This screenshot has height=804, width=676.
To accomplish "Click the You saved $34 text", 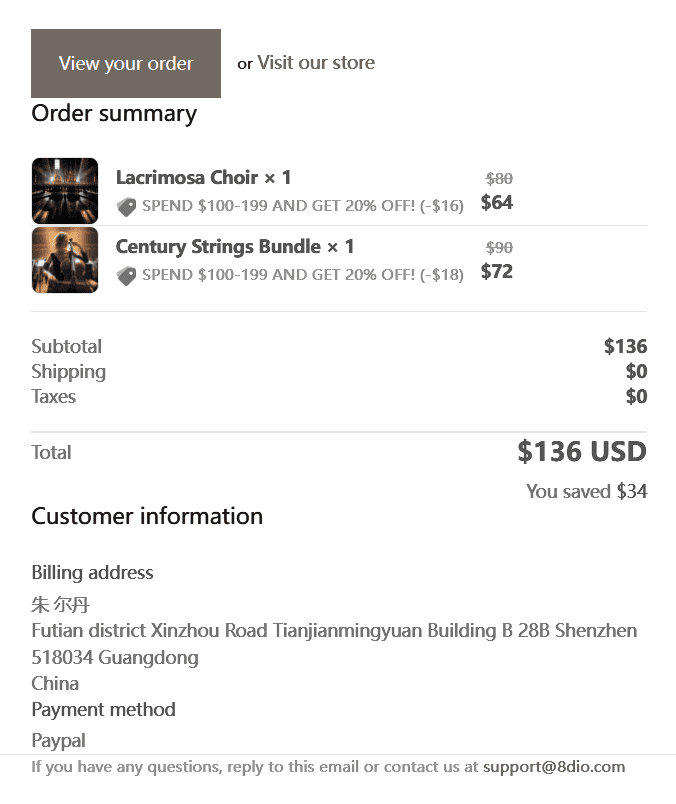I will tap(586, 491).
